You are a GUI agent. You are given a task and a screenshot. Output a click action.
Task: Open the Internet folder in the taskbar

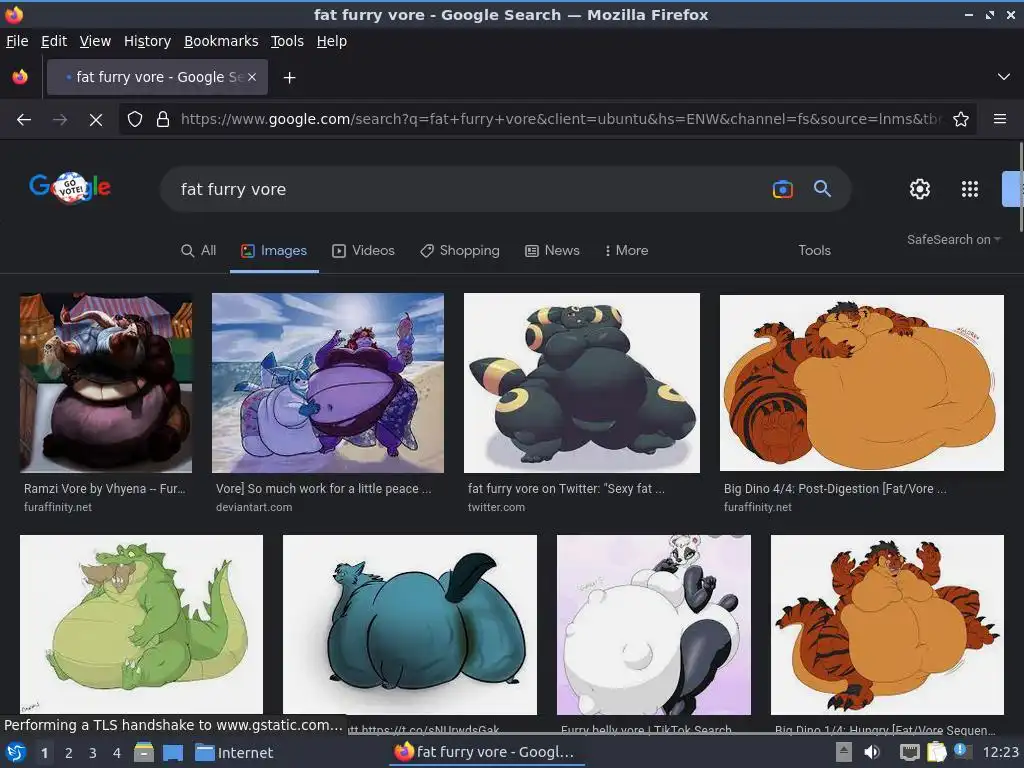tap(234, 753)
